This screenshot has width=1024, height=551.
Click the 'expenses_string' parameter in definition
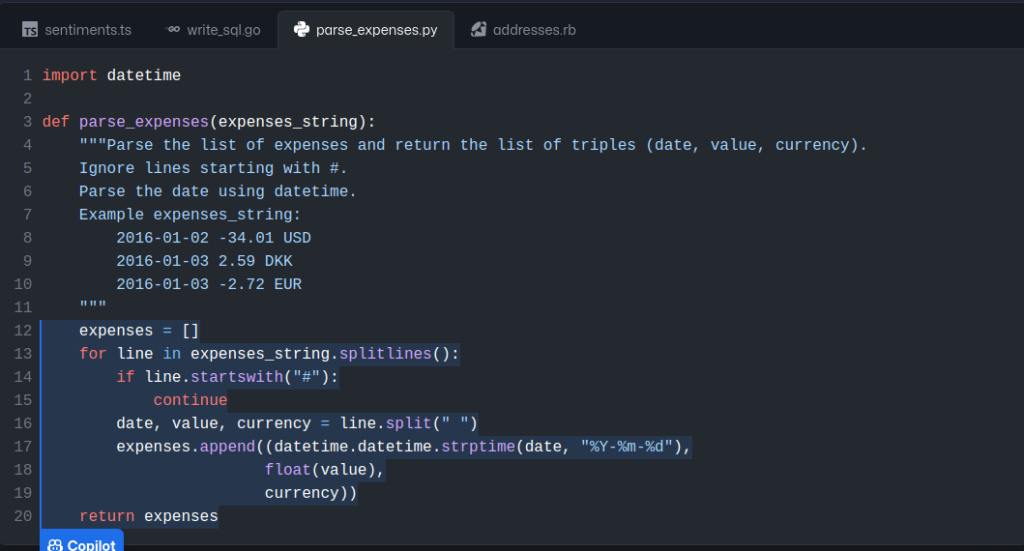pos(288,122)
